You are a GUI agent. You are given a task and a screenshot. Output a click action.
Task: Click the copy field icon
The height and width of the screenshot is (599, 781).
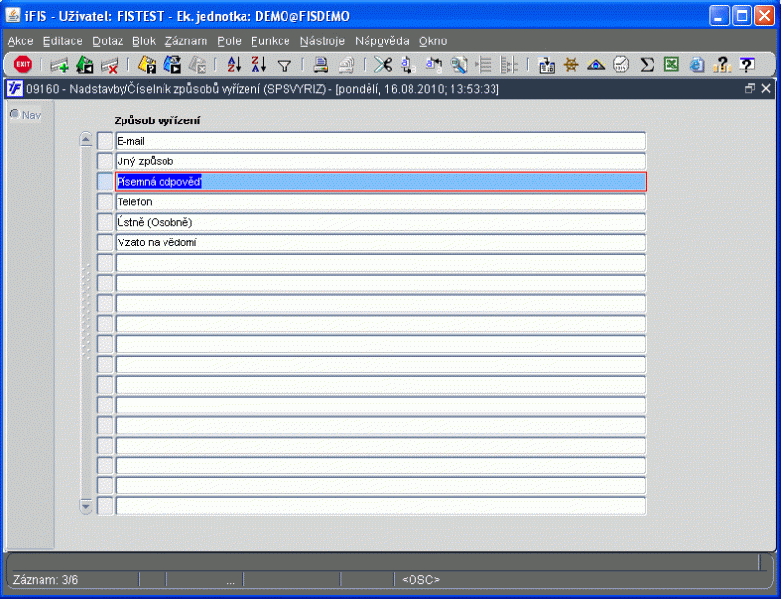coord(408,65)
